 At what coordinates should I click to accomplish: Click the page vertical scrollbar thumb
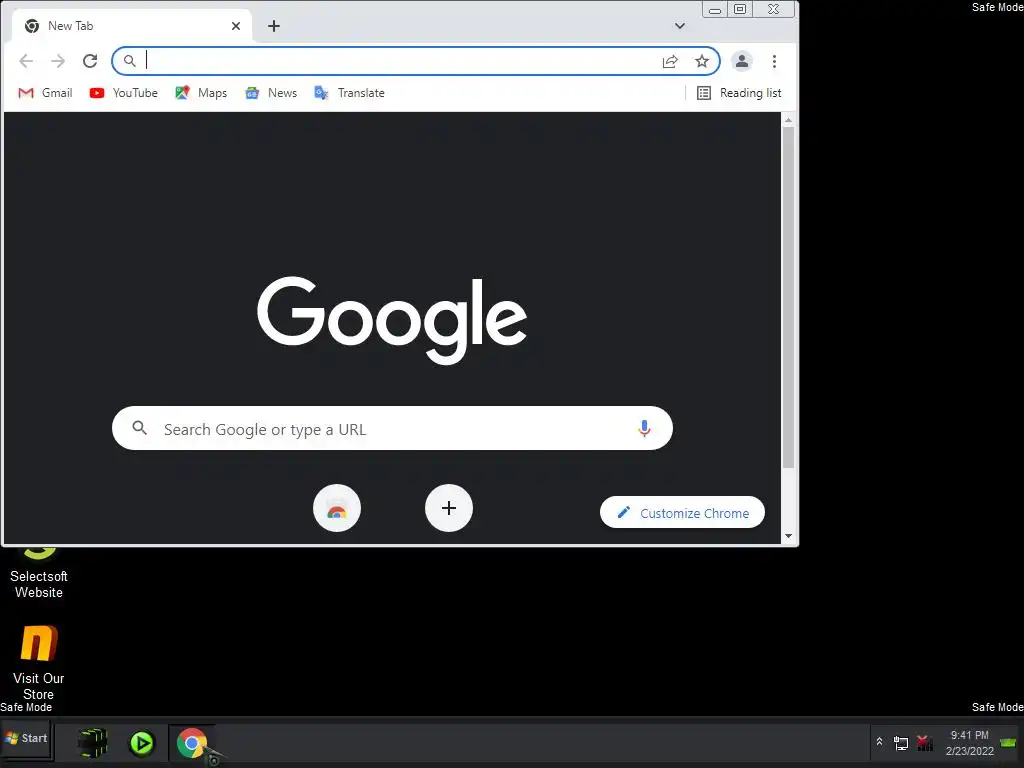pos(788,297)
